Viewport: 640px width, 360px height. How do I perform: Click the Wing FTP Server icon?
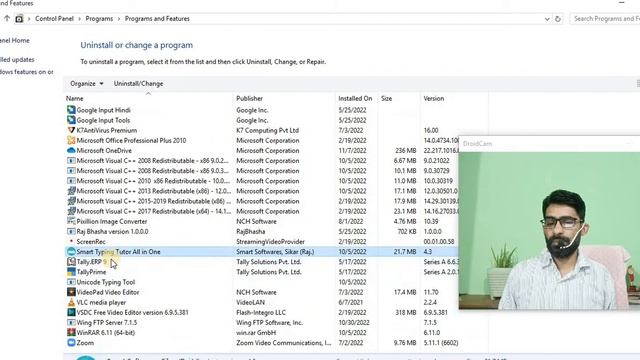71,322
